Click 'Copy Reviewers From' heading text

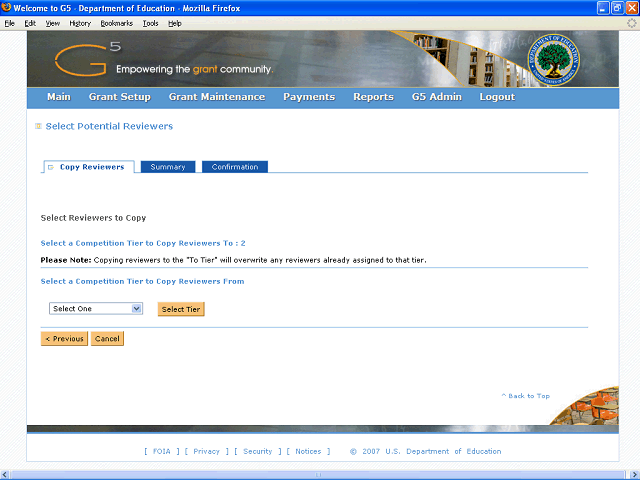point(142,281)
